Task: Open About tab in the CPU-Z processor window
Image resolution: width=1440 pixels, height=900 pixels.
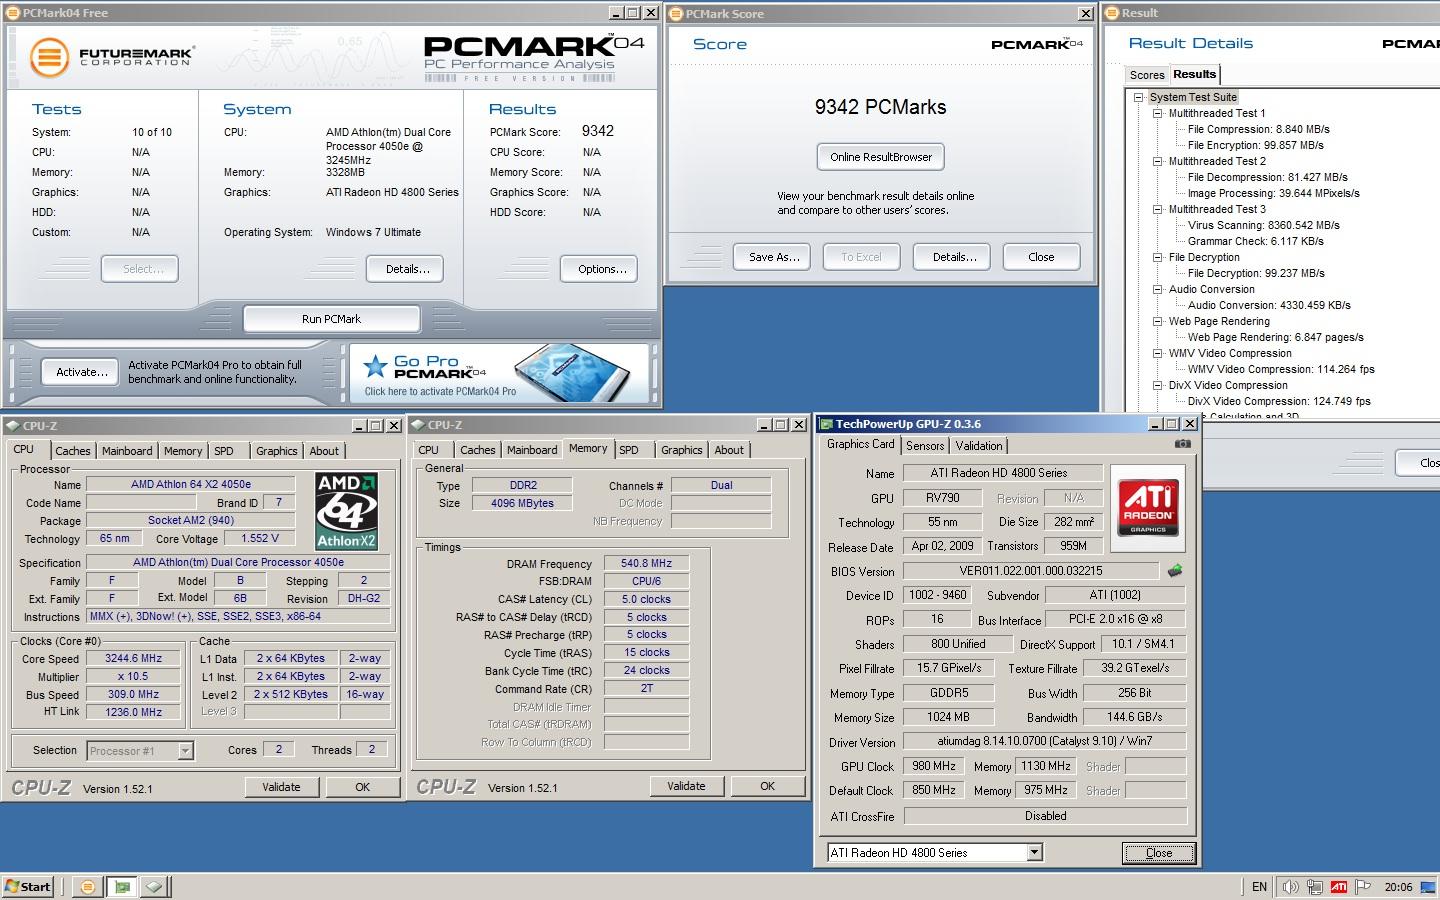Action: (x=324, y=451)
